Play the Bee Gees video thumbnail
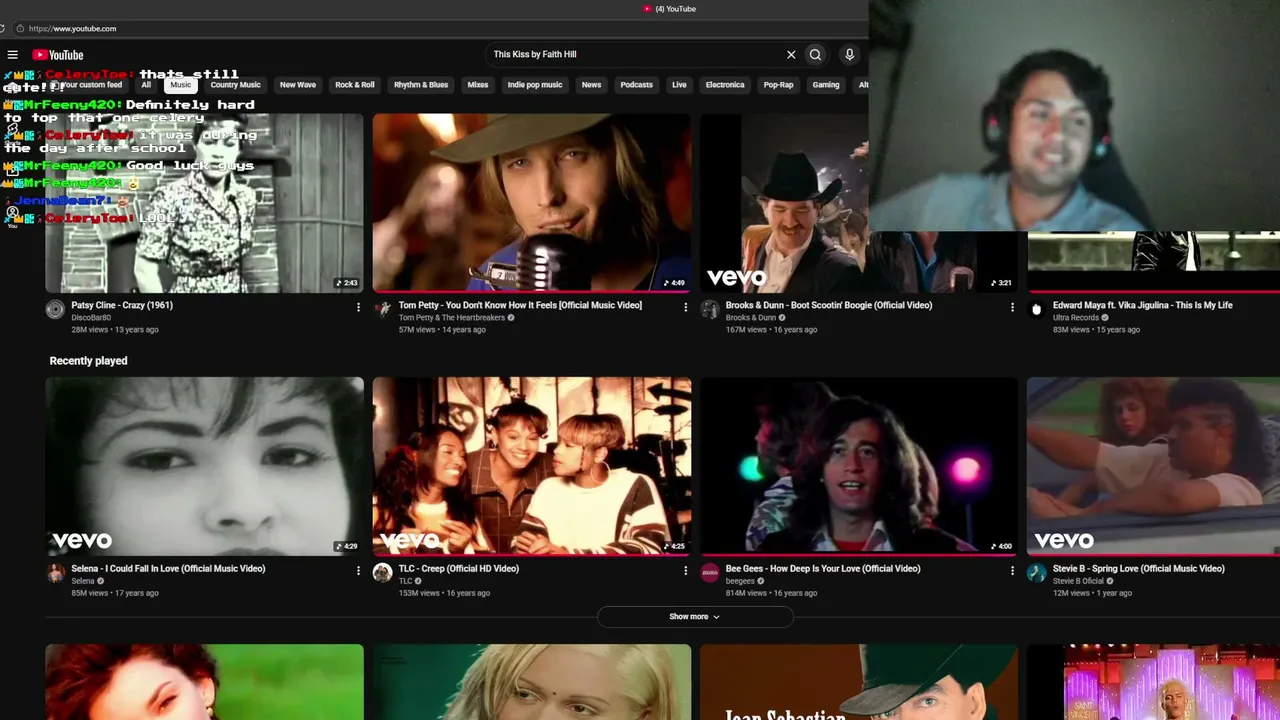 858,466
